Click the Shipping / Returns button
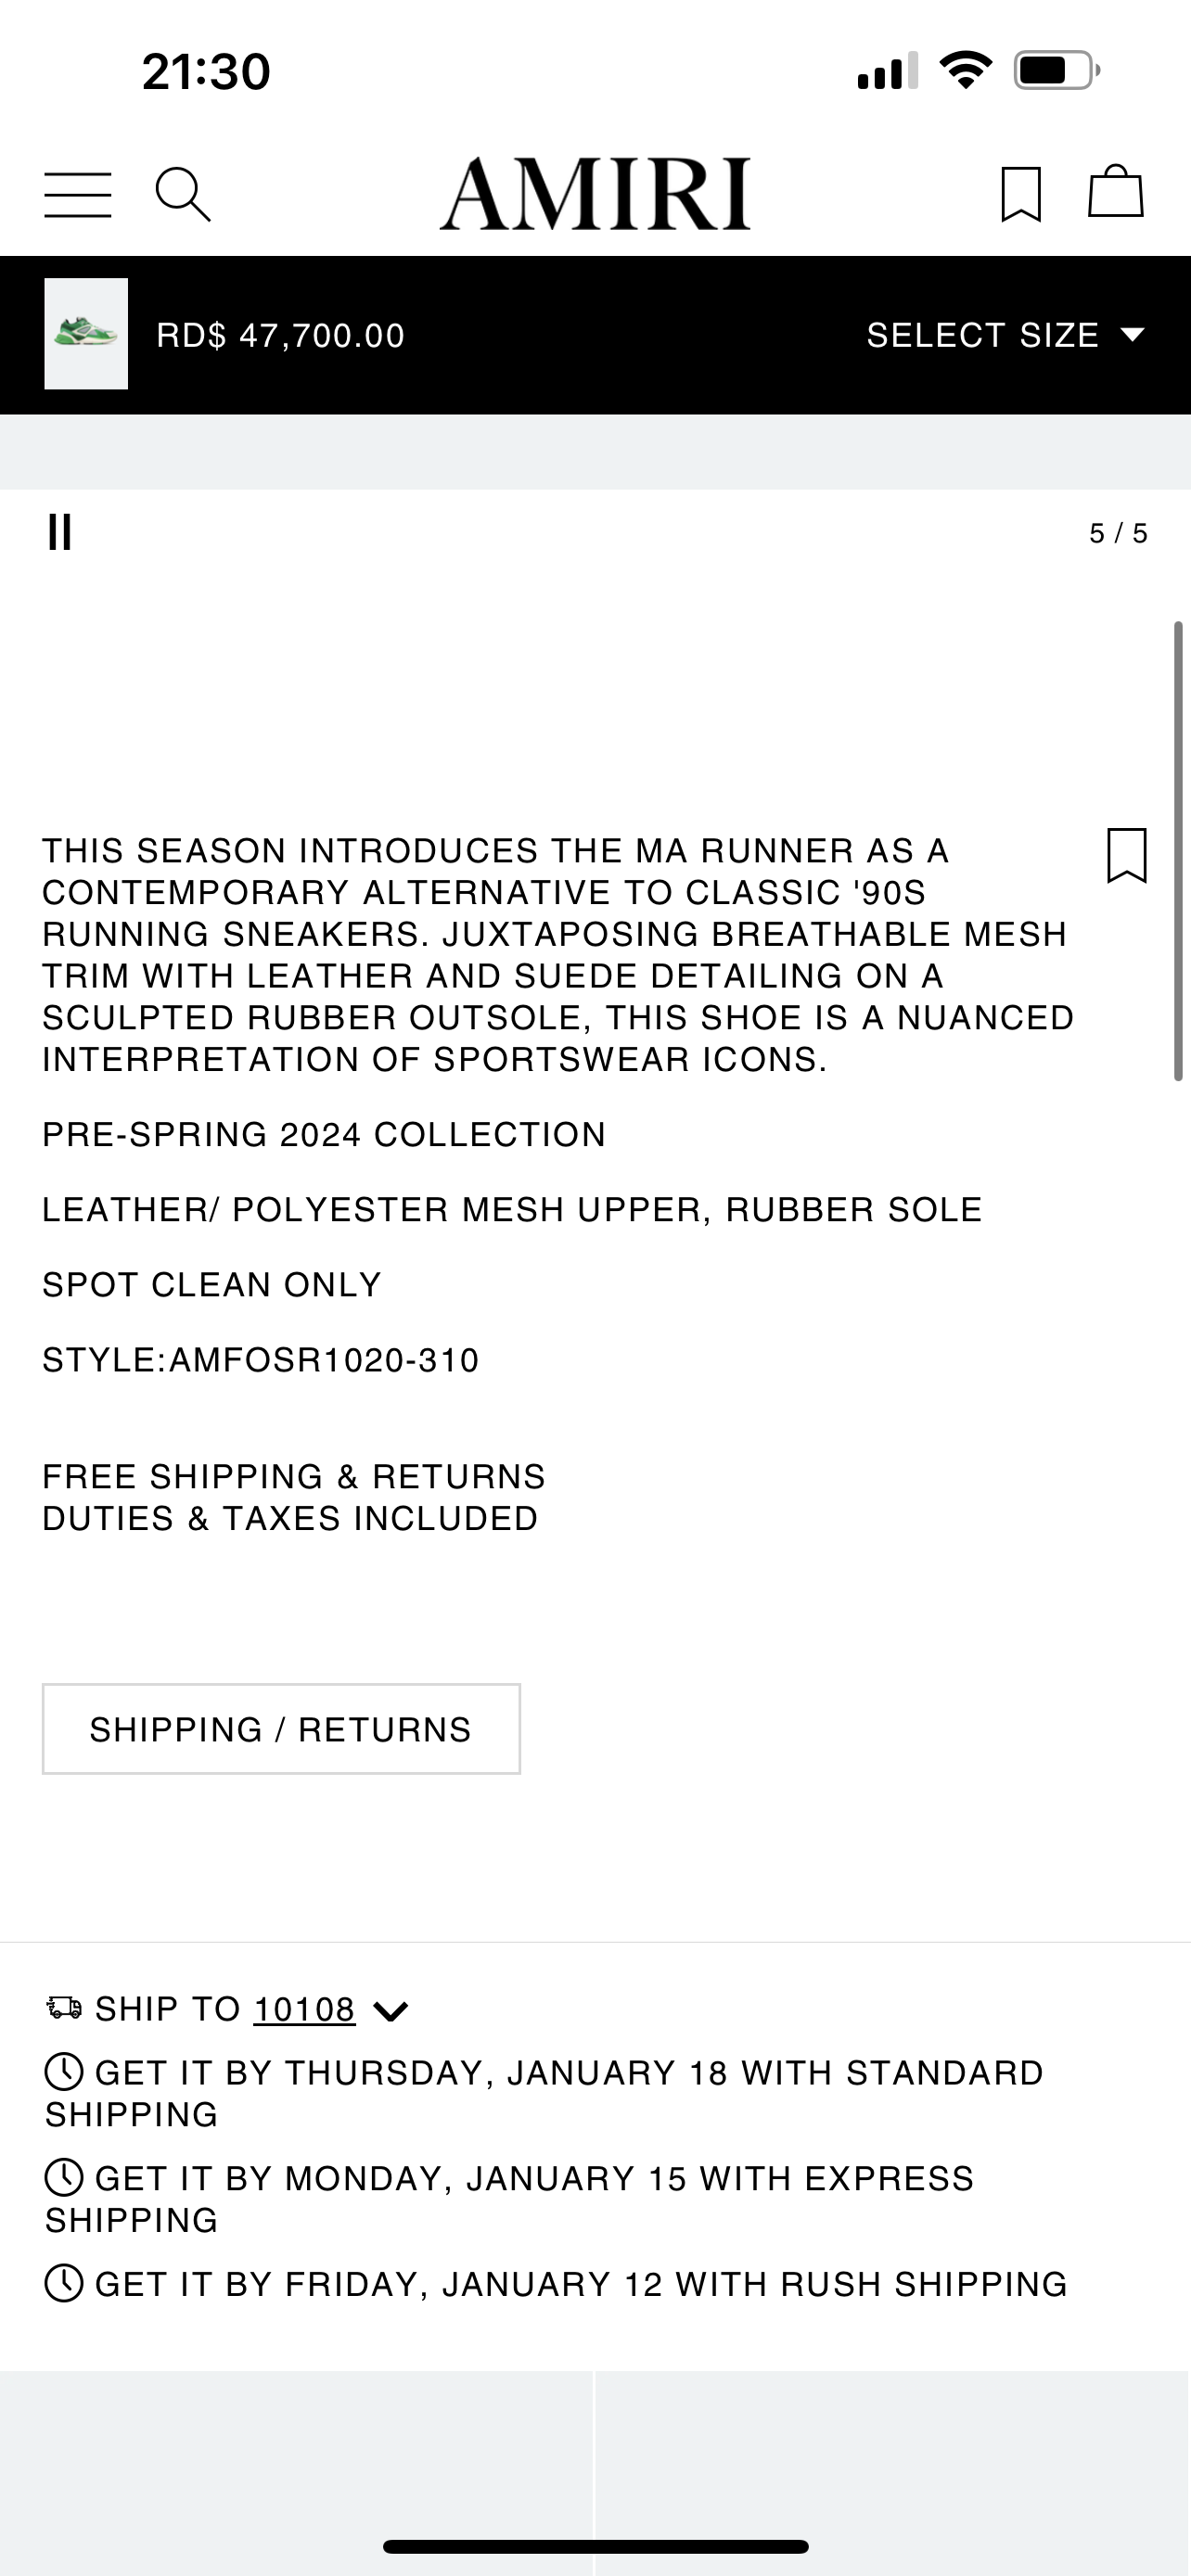Screen dimensions: 1191x2576 click(x=281, y=1729)
